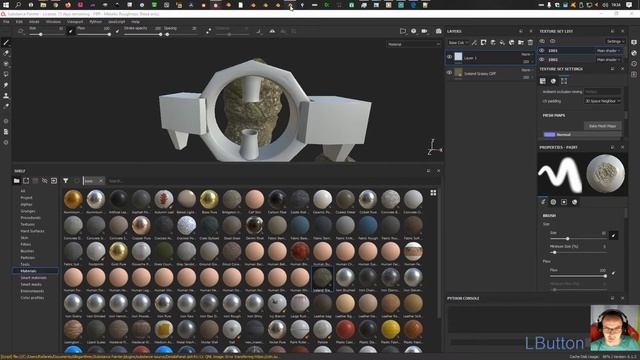Adjust the Stroke opacity slider
The width and height of the screenshot is (640, 360).
(142, 34)
